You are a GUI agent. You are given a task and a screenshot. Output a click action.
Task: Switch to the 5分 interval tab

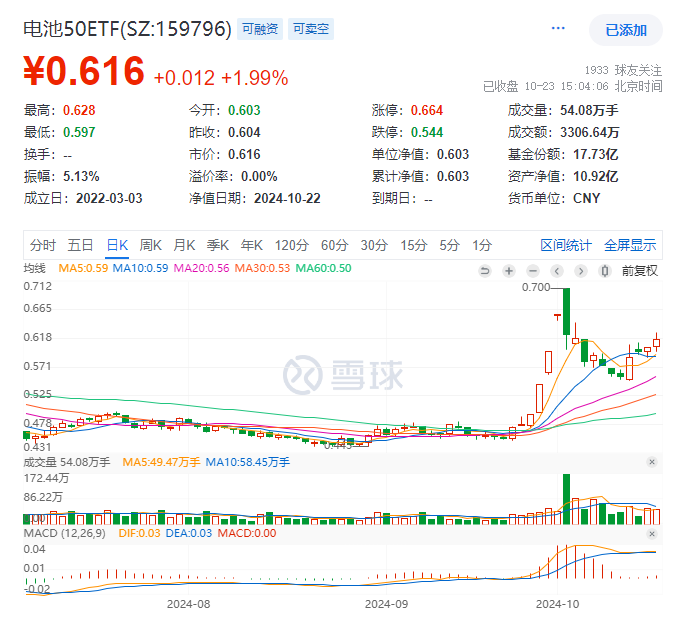[450, 245]
